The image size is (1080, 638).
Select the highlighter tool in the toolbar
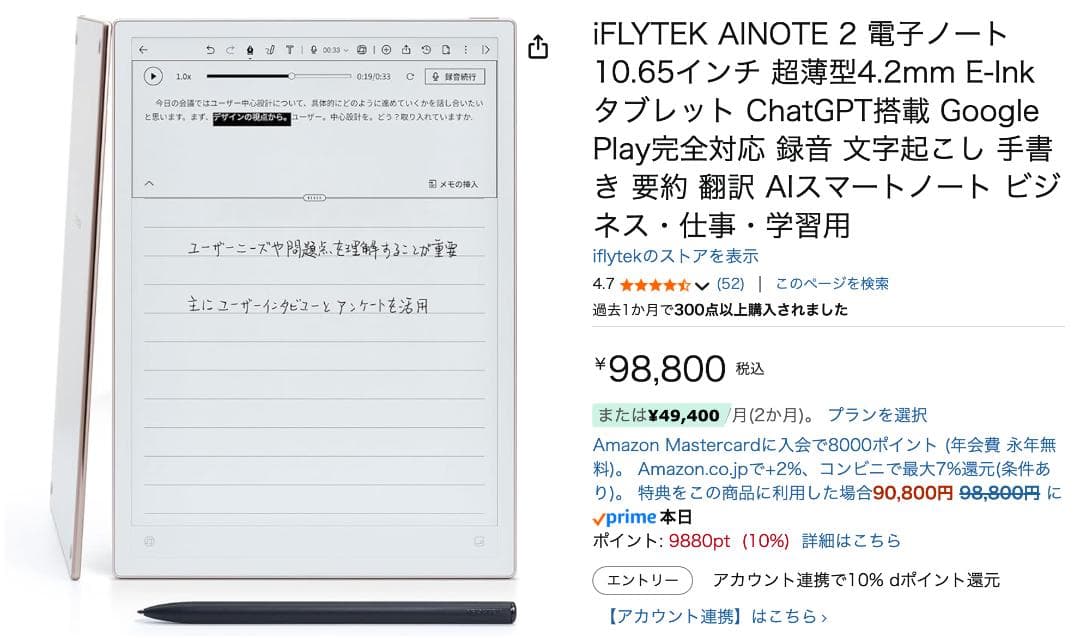[x=272, y=49]
